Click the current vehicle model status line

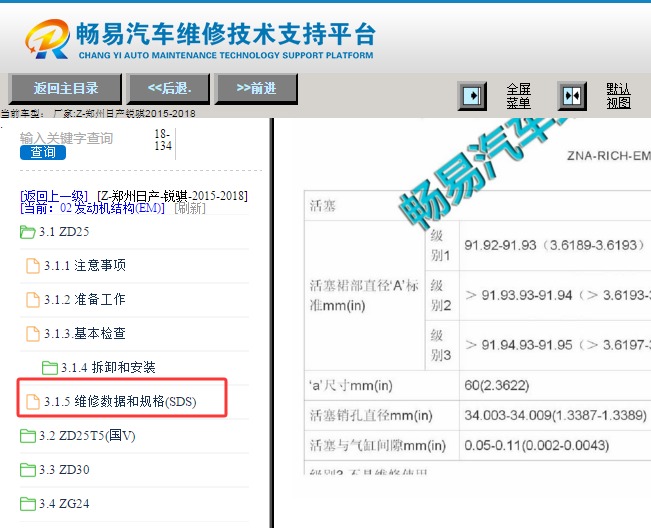tap(98, 113)
